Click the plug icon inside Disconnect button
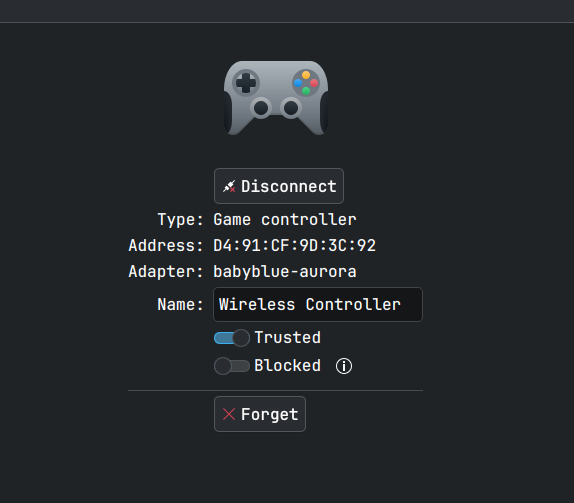The image size is (574, 503). (x=229, y=186)
